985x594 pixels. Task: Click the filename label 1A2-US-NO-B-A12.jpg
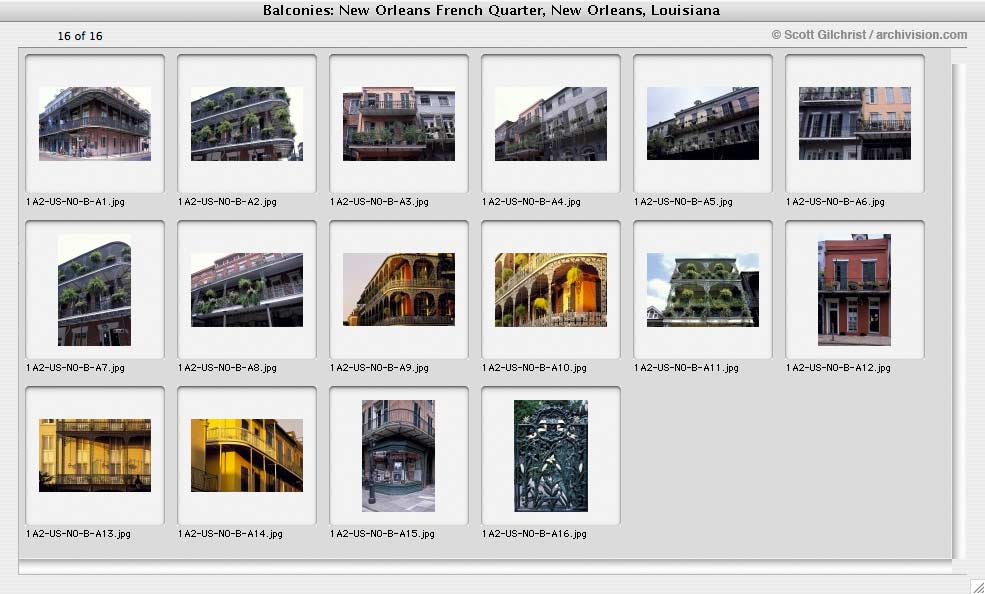point(839,367)
